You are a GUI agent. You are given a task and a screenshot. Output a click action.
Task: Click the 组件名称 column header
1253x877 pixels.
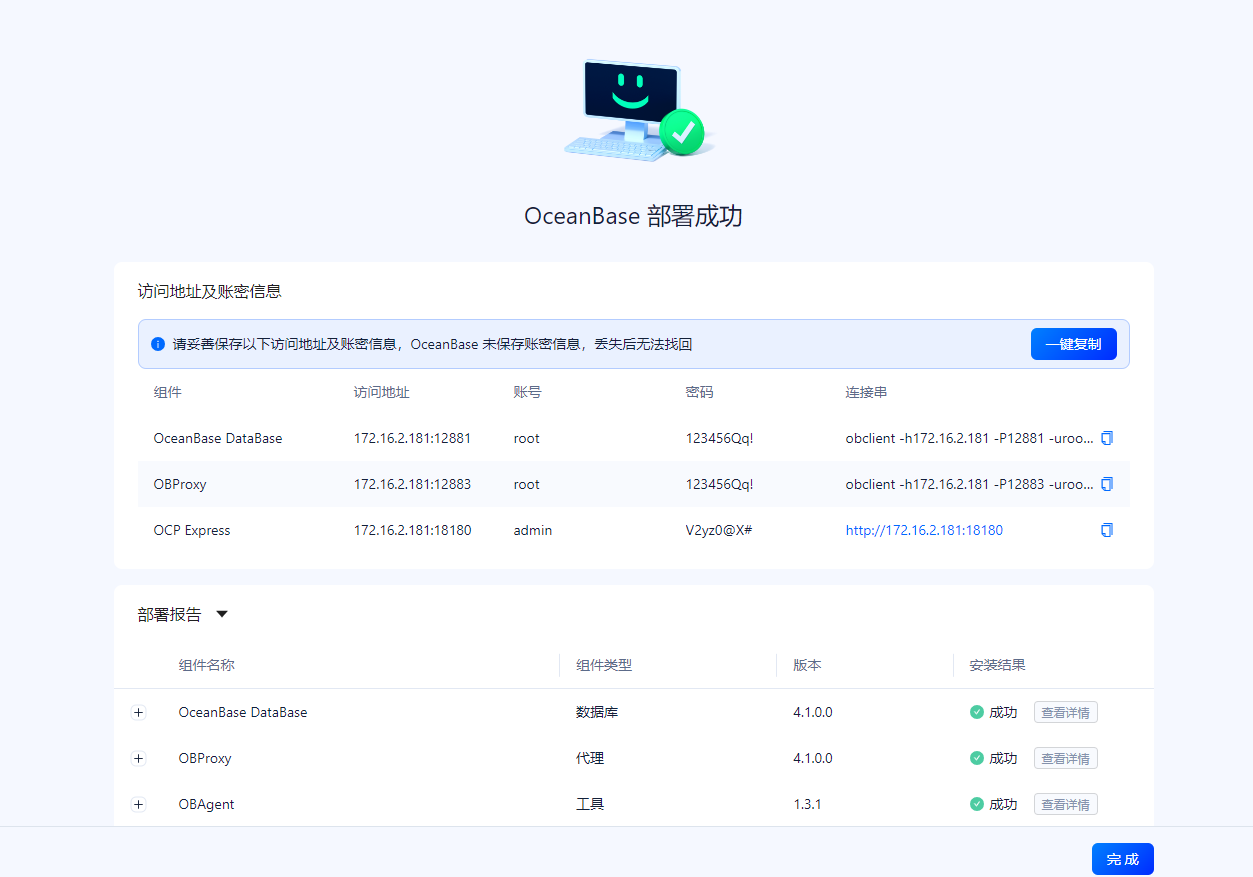(x=207, y=665)
